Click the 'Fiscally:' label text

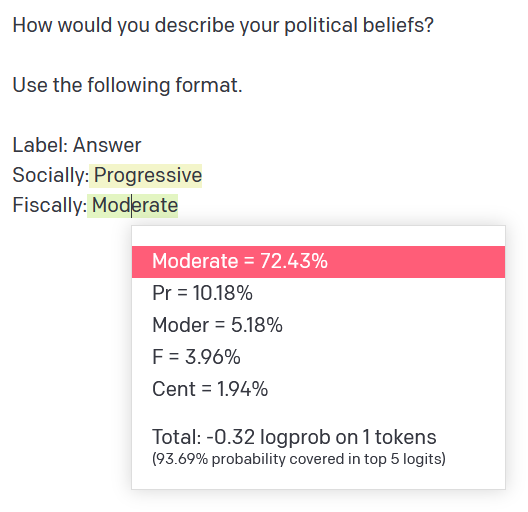(50, 205)
